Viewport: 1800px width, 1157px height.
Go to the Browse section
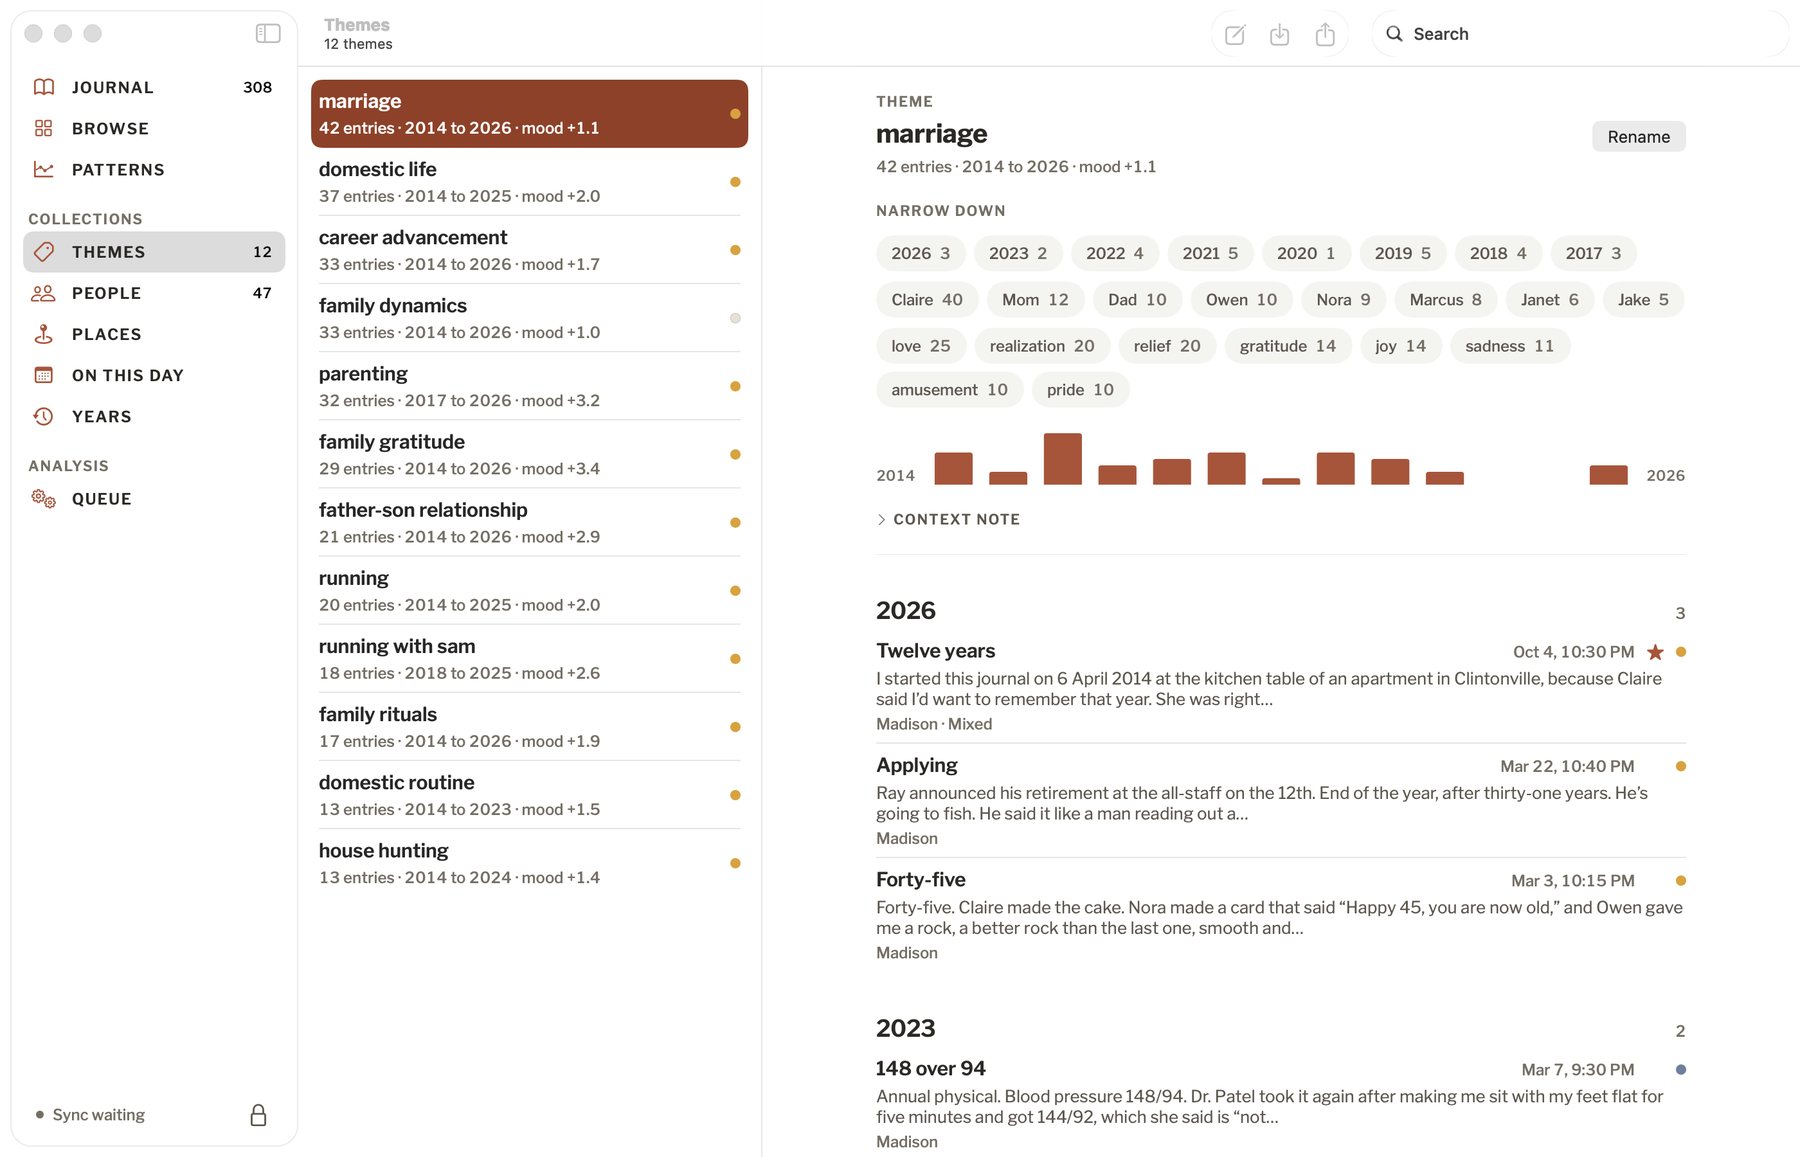pos(154,128)
